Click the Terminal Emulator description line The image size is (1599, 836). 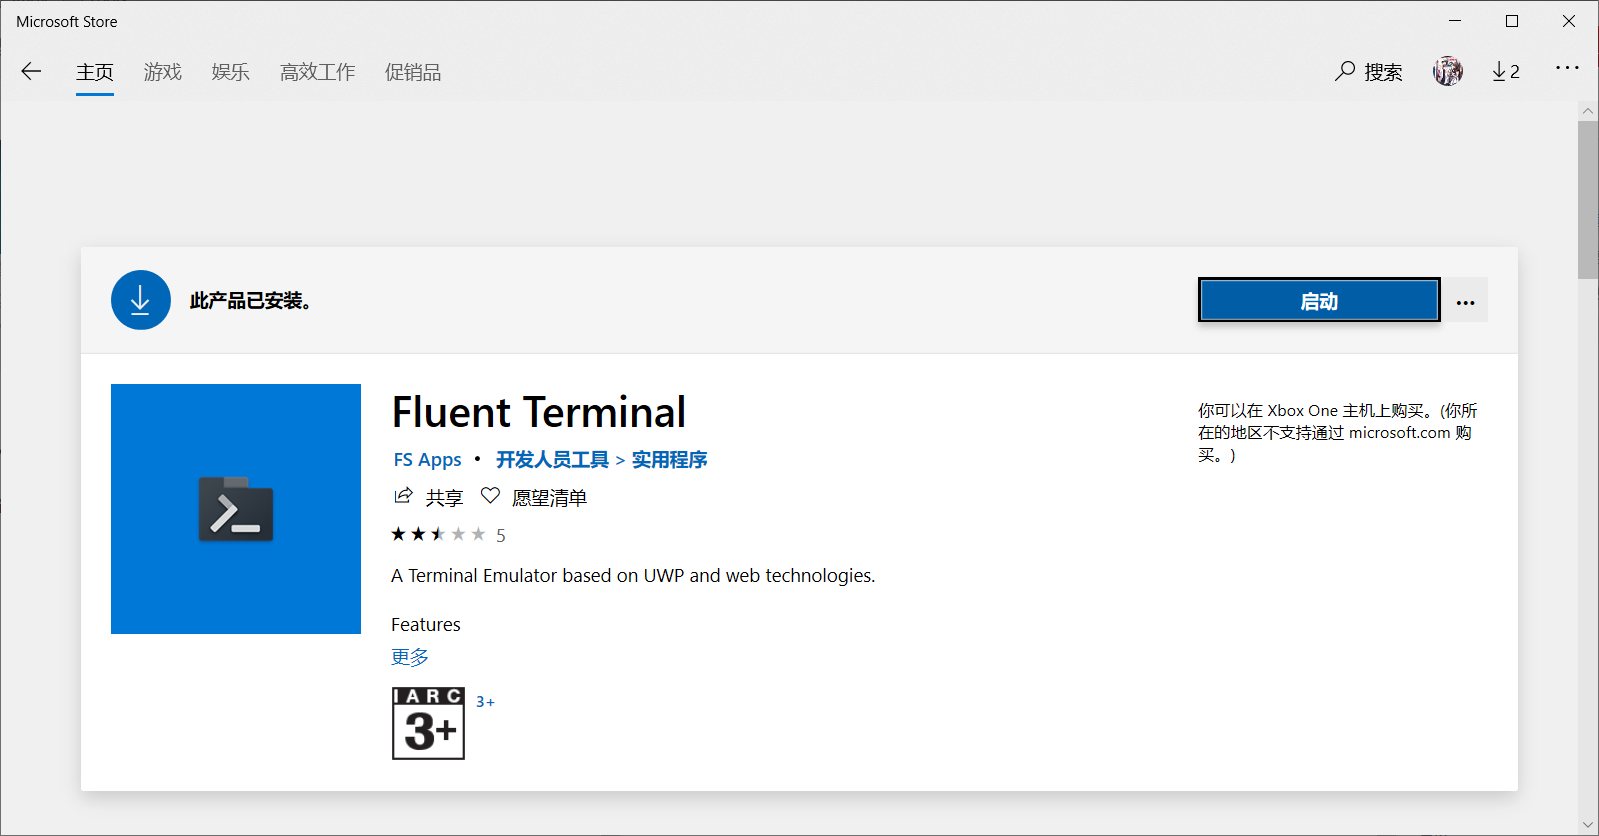click(x=633, y=576)
